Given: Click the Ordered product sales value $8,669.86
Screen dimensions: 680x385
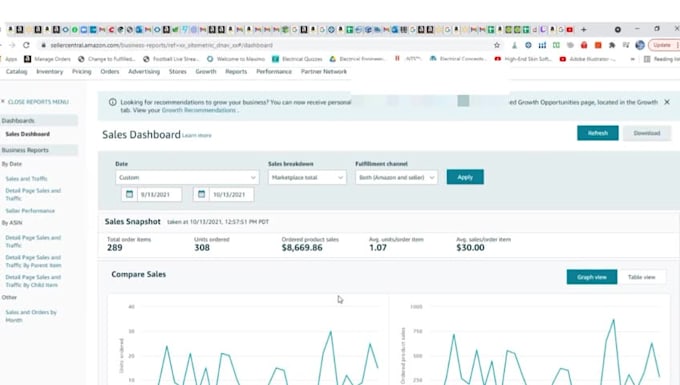Looking at the screenshot, I should pyautogui.click(x=302, y=248).
